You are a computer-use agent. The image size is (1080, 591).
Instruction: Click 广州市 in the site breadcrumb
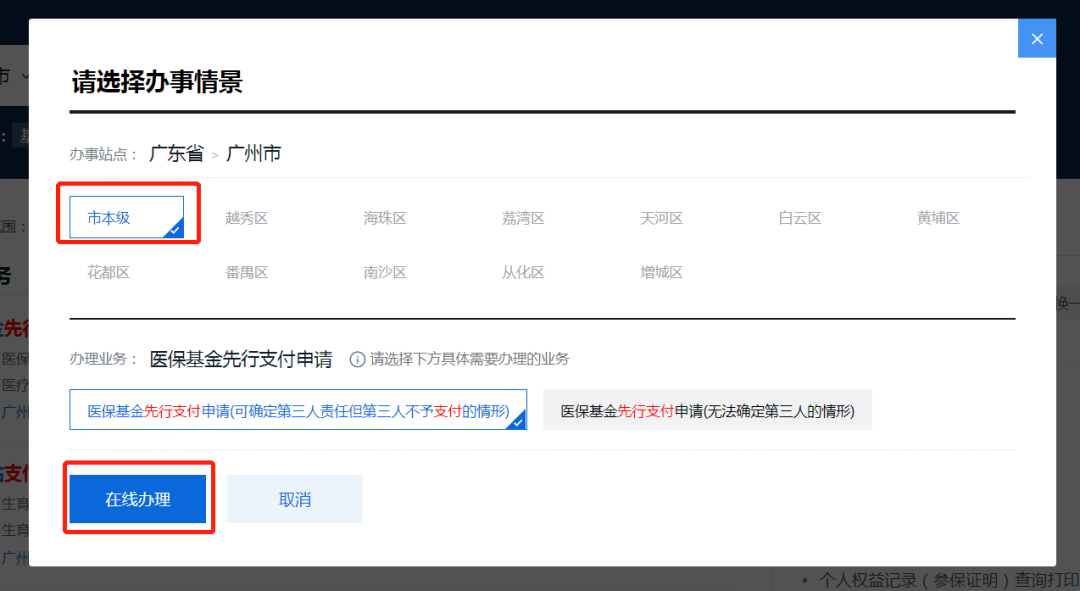point(254,154)
